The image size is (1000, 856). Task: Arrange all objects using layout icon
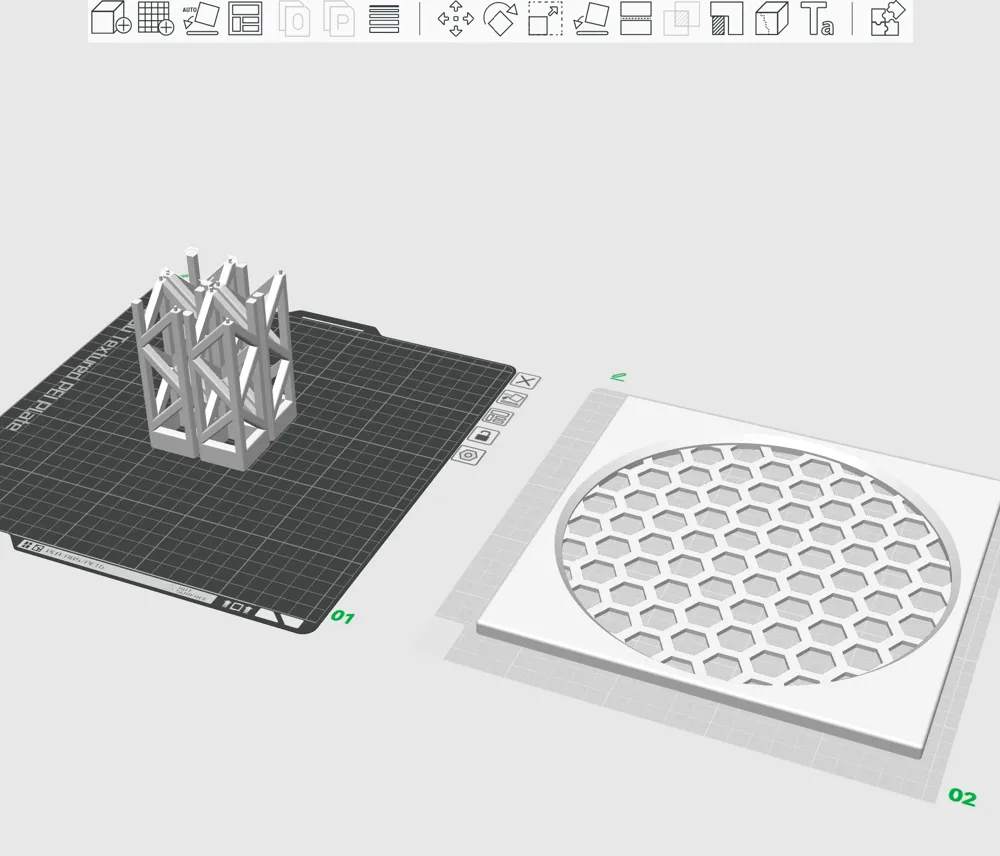point(245,19)
